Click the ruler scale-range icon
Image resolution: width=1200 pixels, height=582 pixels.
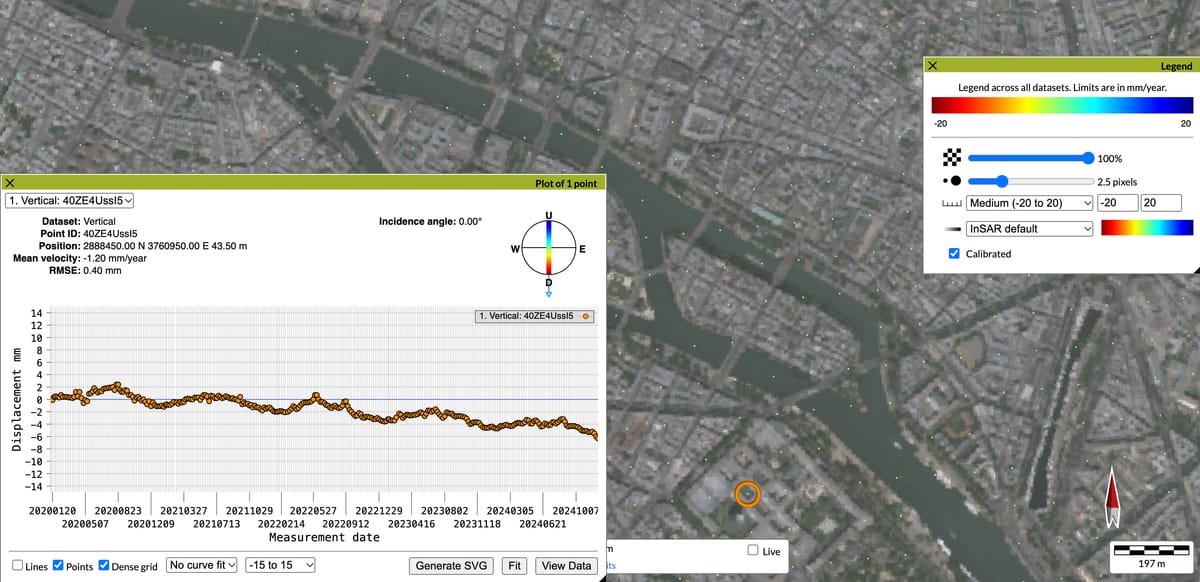coord(953,203)
